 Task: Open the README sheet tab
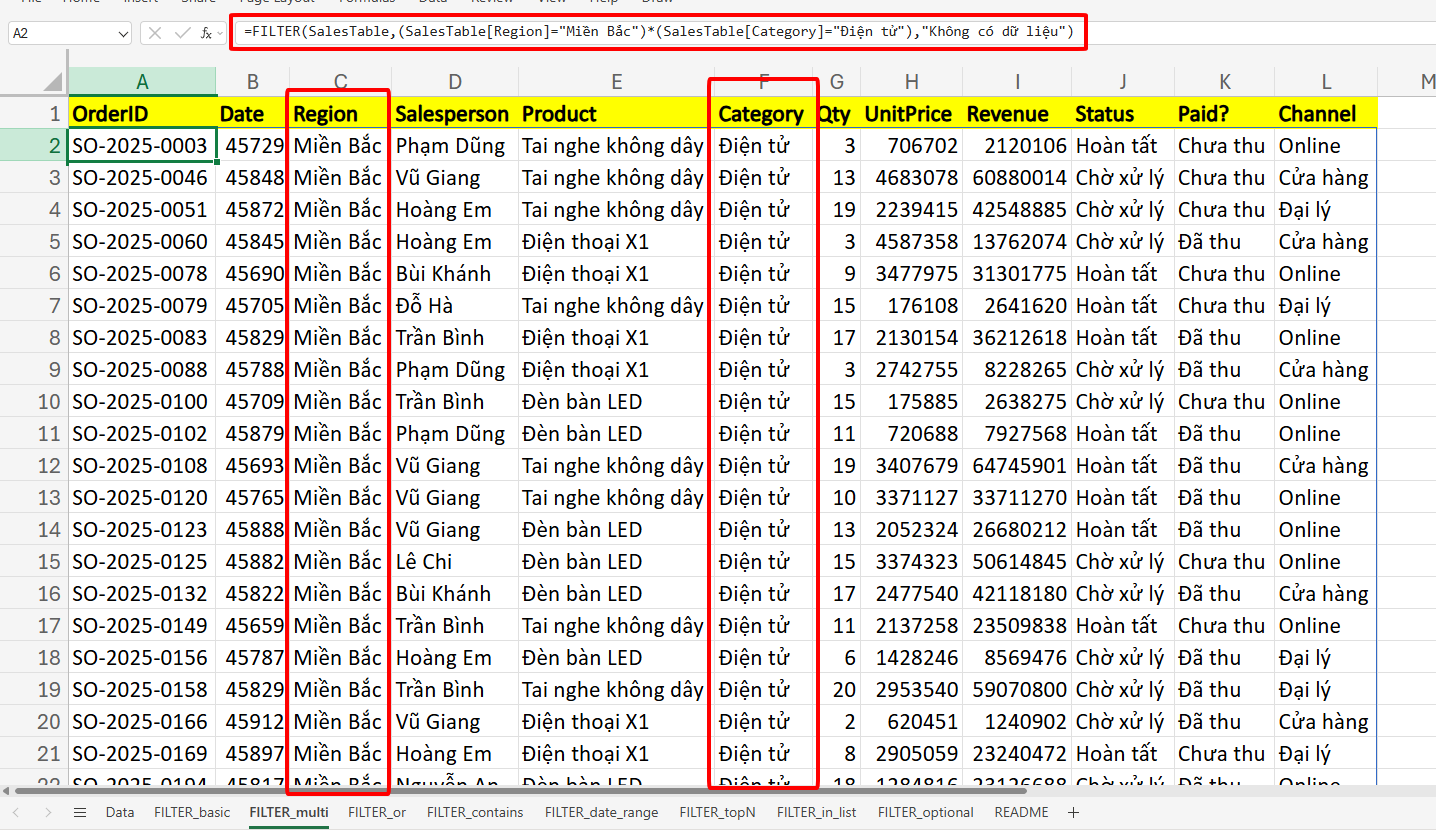point(1022,813)
